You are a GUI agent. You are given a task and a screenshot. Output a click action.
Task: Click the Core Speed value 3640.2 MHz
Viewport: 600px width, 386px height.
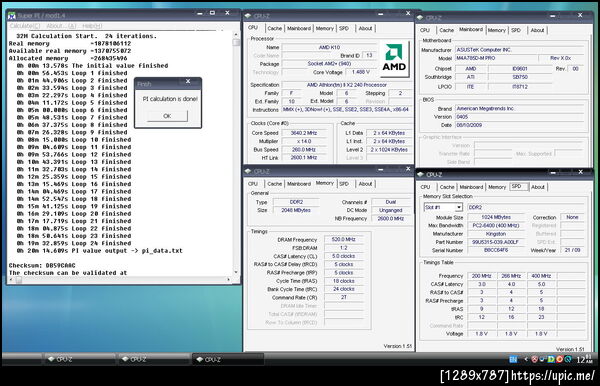pos(304,133)
